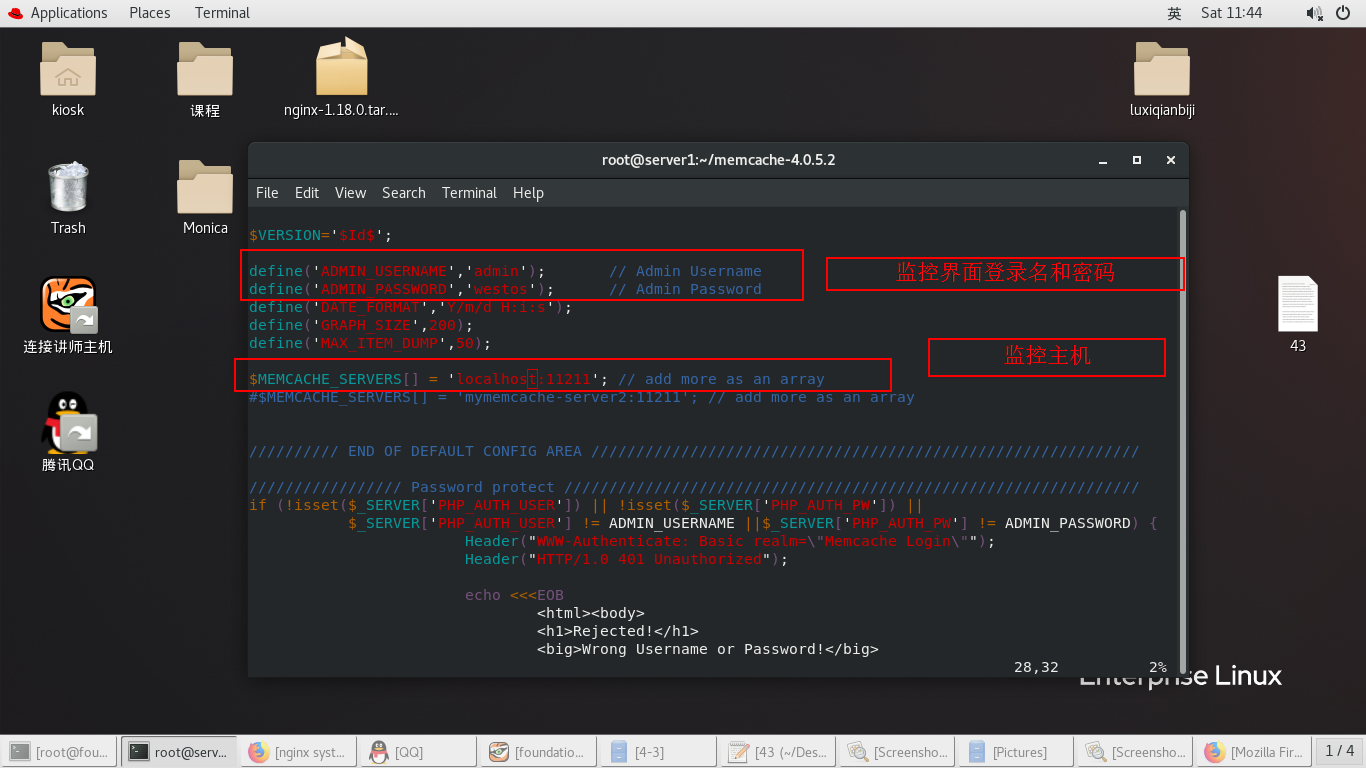
Task: Select the text file named 43
Action: pos(1298,304)
